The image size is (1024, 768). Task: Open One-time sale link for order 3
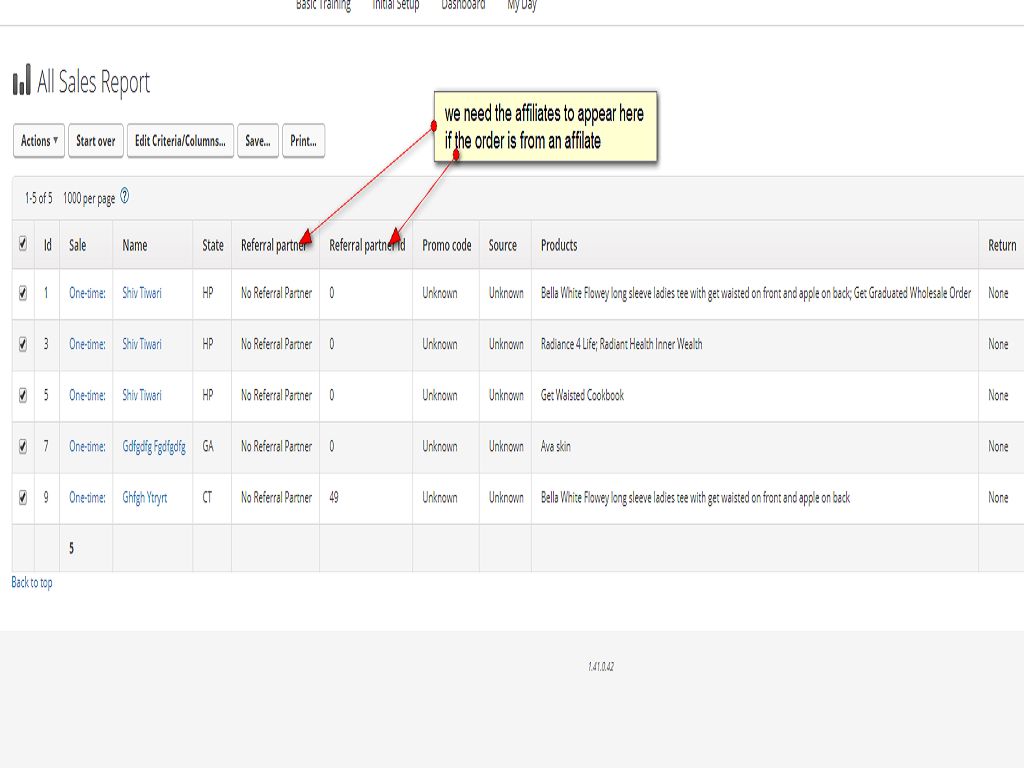coord(87,344)
